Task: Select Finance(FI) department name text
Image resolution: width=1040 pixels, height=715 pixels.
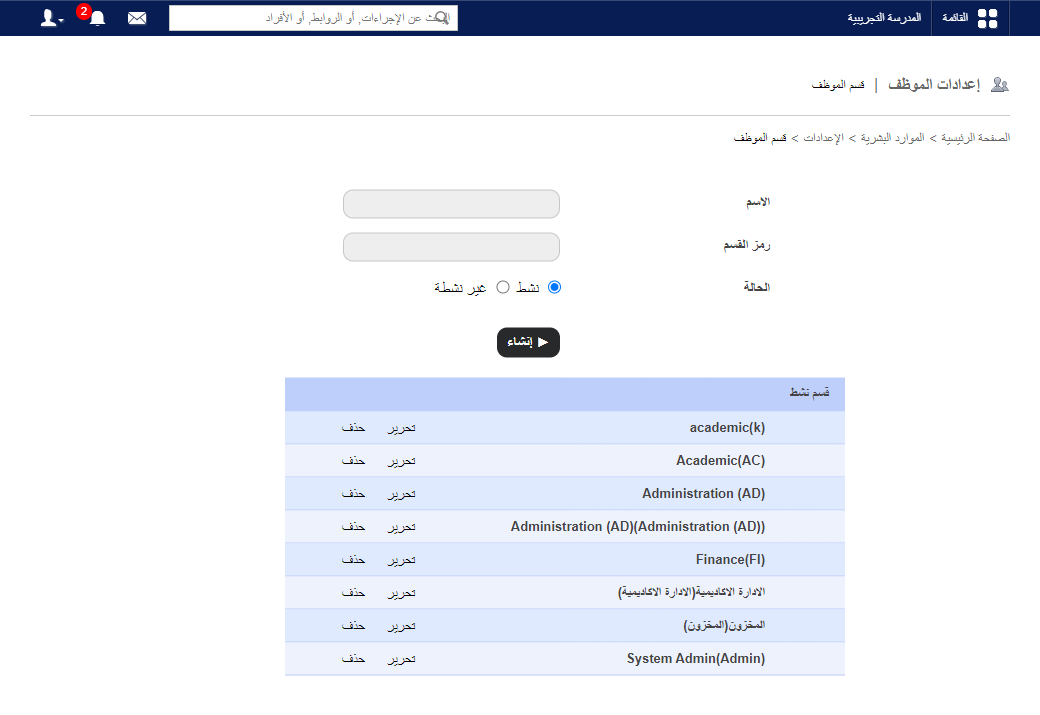Action: click(730, 560)
